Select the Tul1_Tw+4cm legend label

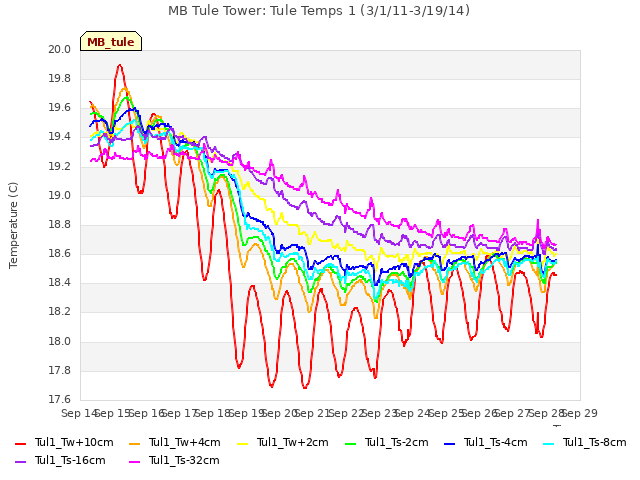click(184, 442)
